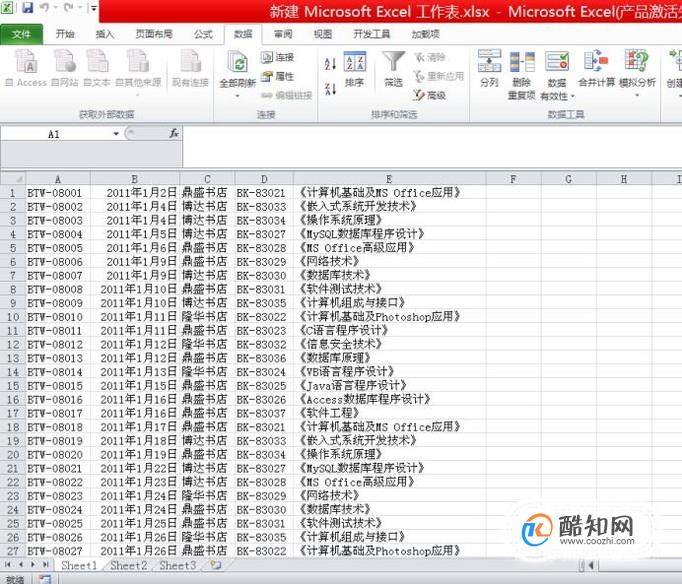
Task: Open the Name Box dropdown arrow
Action: 116,134
